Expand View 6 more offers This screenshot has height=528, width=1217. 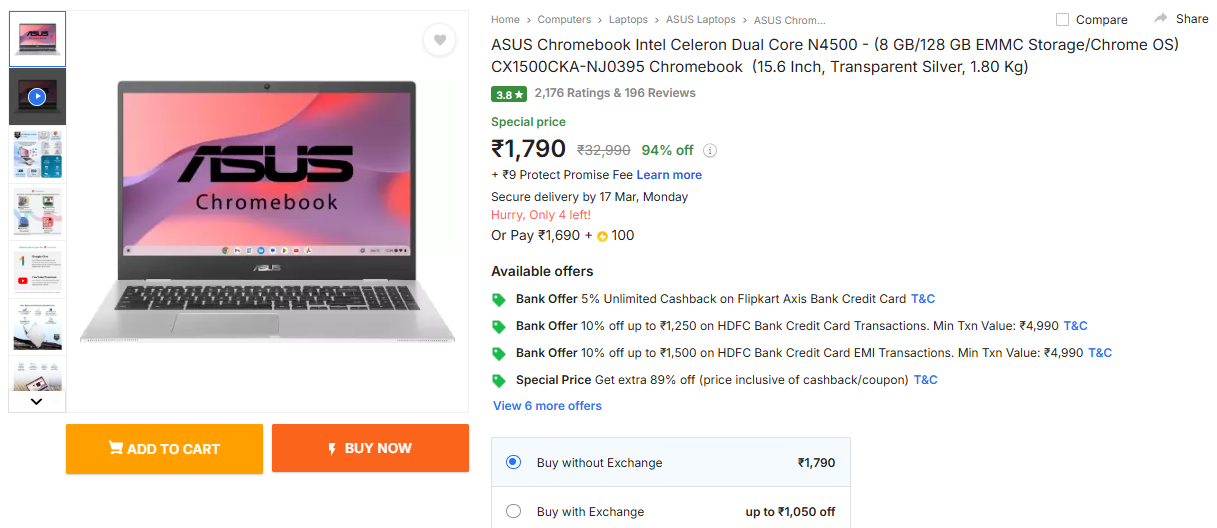click(547, 406)
